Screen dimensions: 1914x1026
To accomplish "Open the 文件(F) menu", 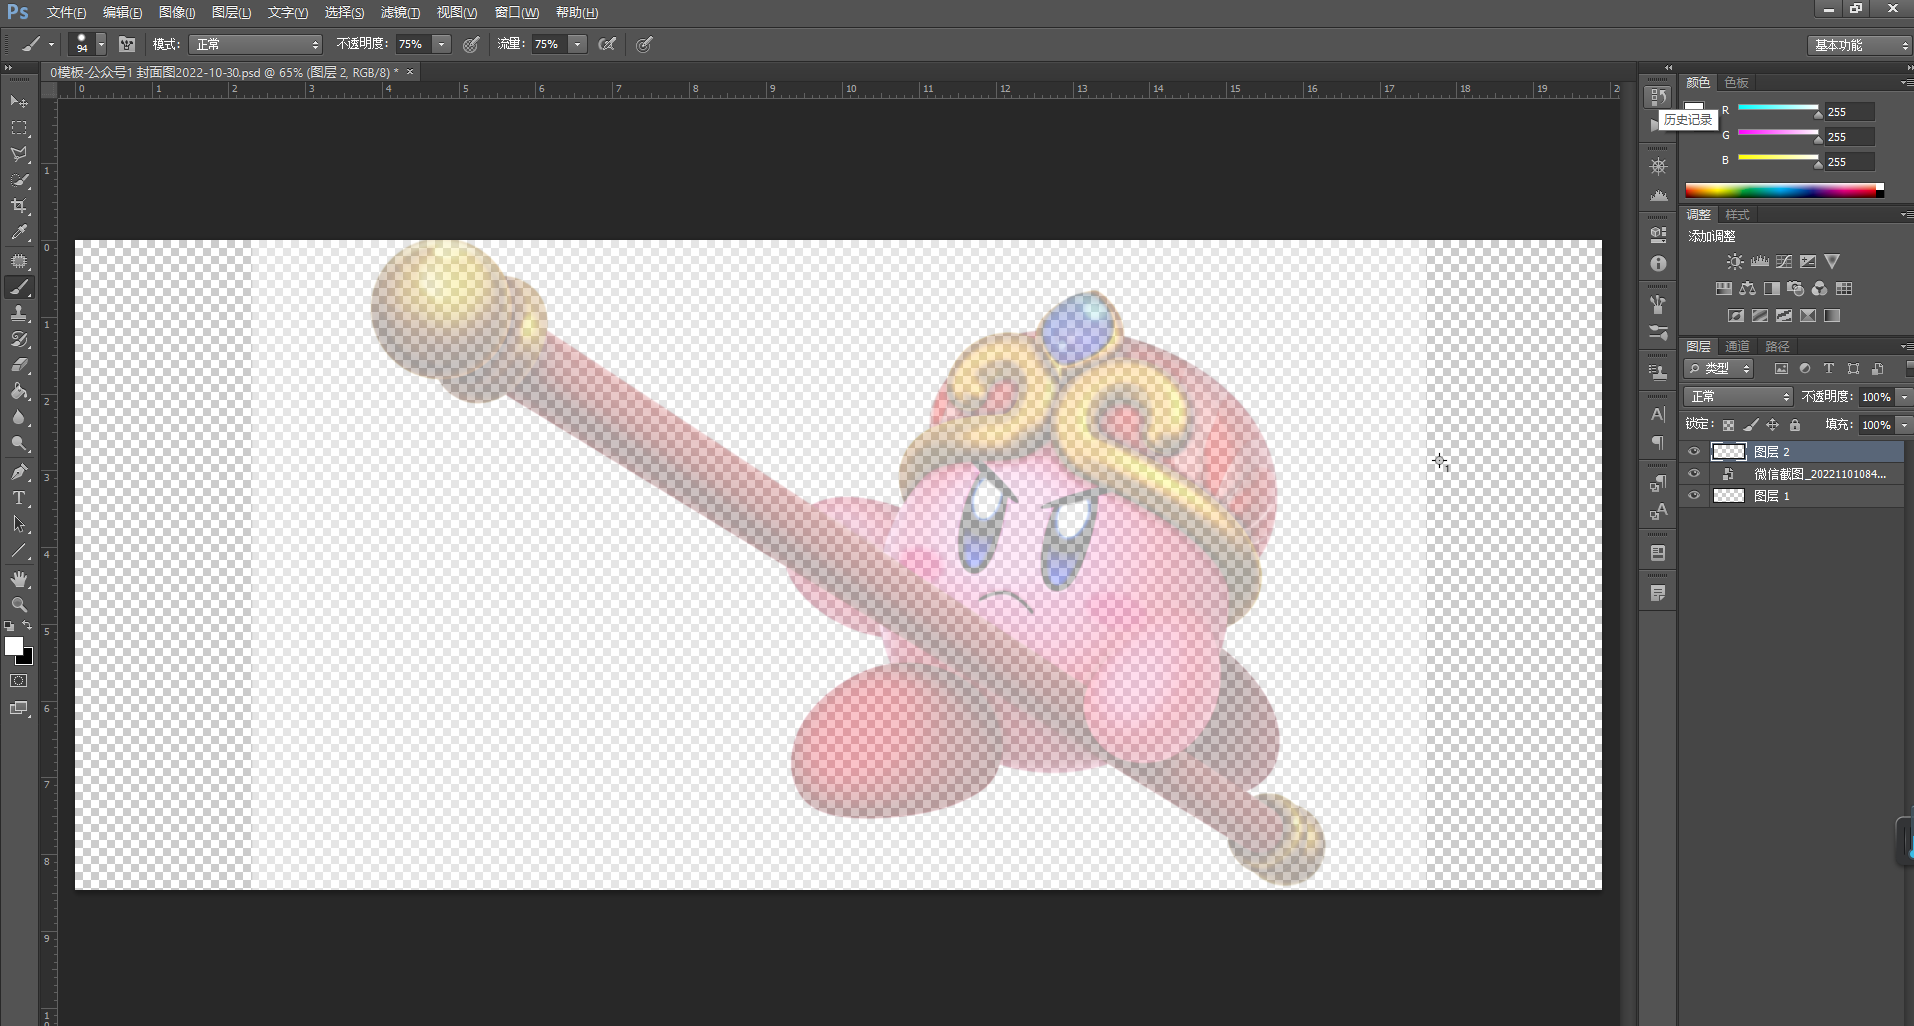I will click(x=66, y=13).
